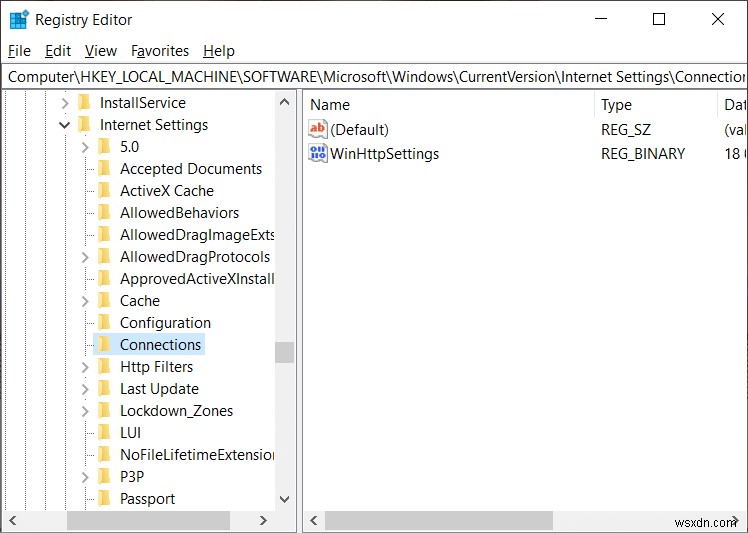Viewport: 748px width, 533px height.
Task: Expand the P3P key
Action: [x=85, y=477]
